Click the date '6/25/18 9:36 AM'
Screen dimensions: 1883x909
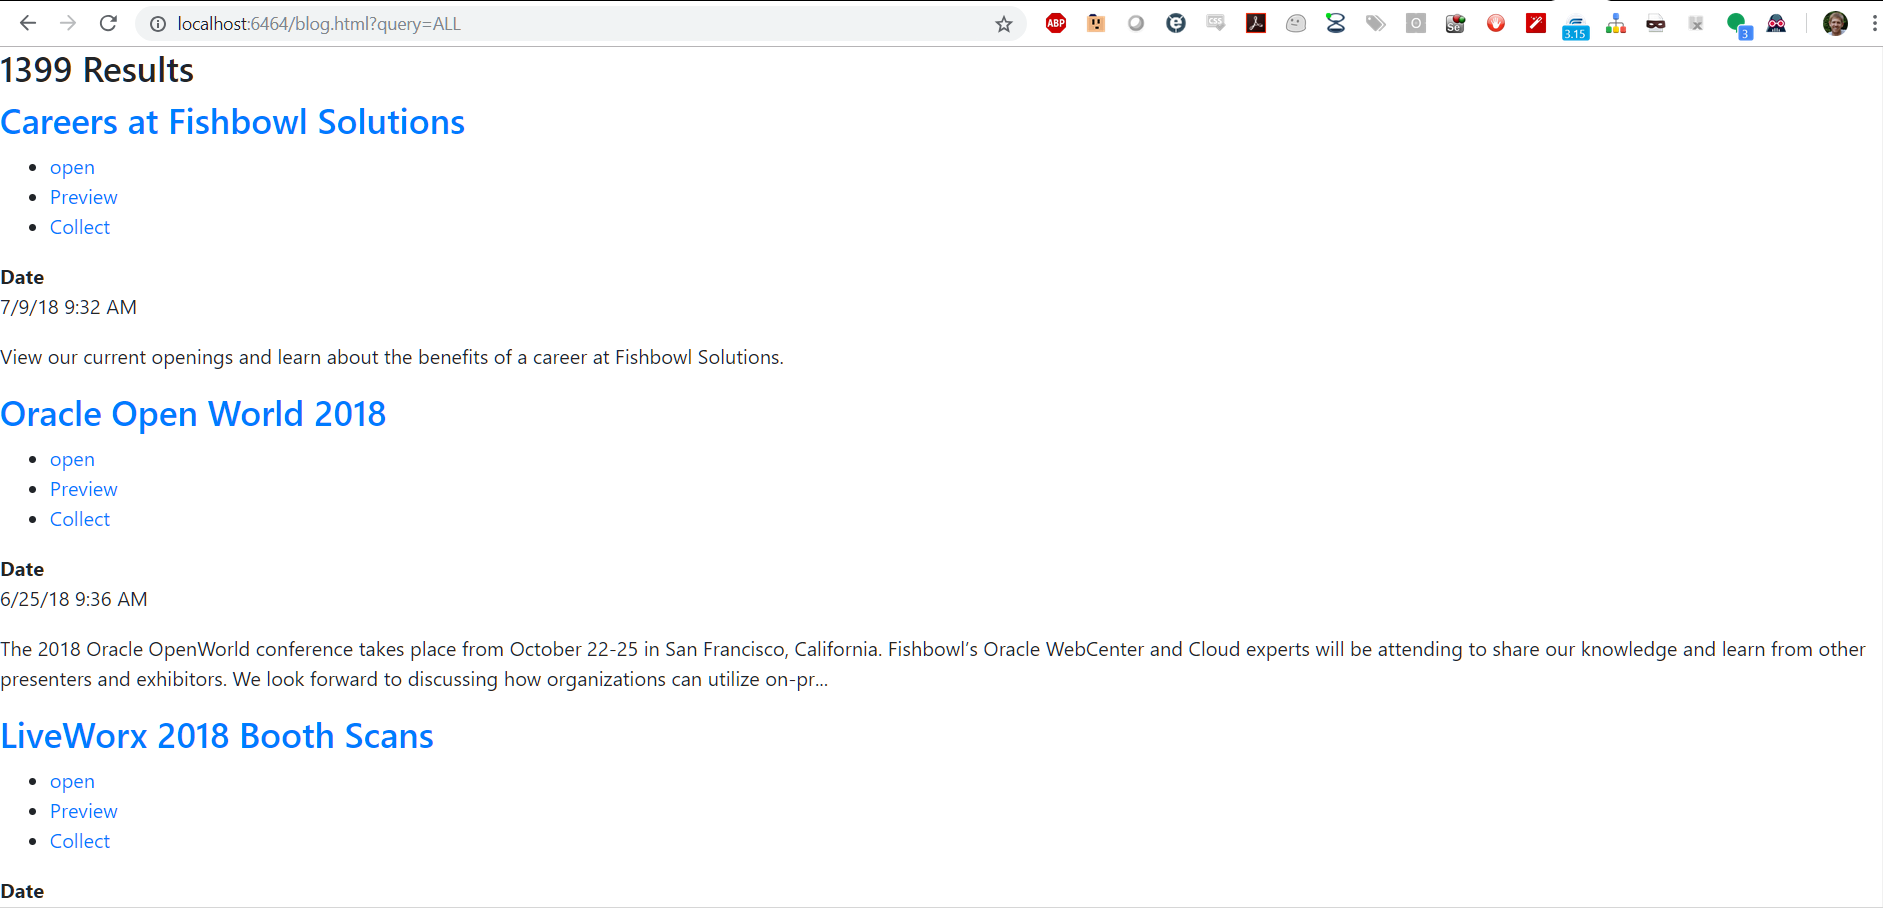point(74,599)
